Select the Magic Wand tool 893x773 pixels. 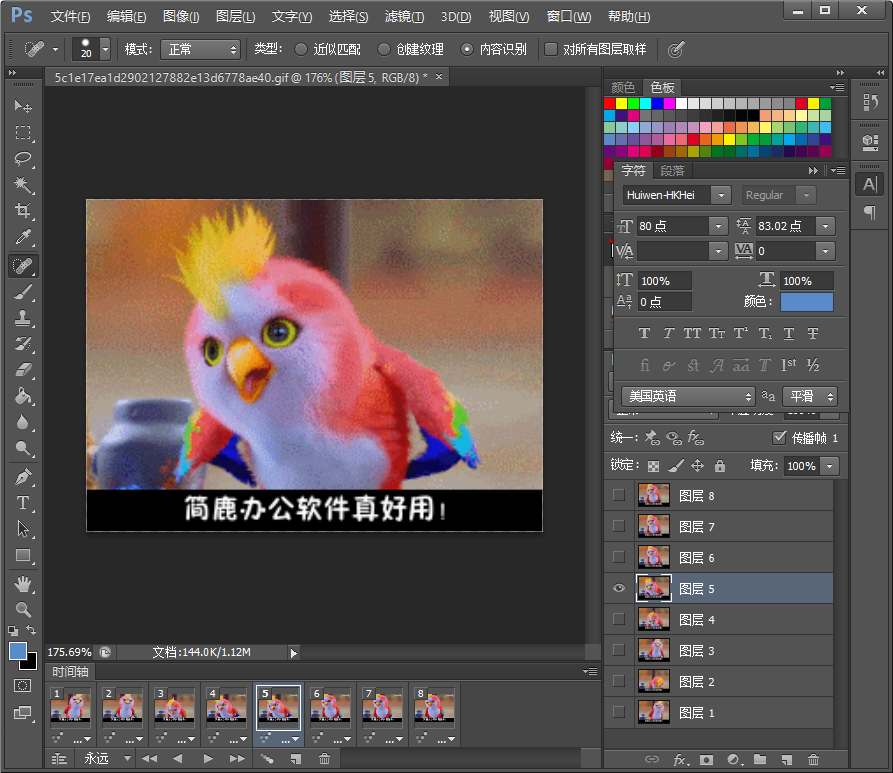[23, 185]
